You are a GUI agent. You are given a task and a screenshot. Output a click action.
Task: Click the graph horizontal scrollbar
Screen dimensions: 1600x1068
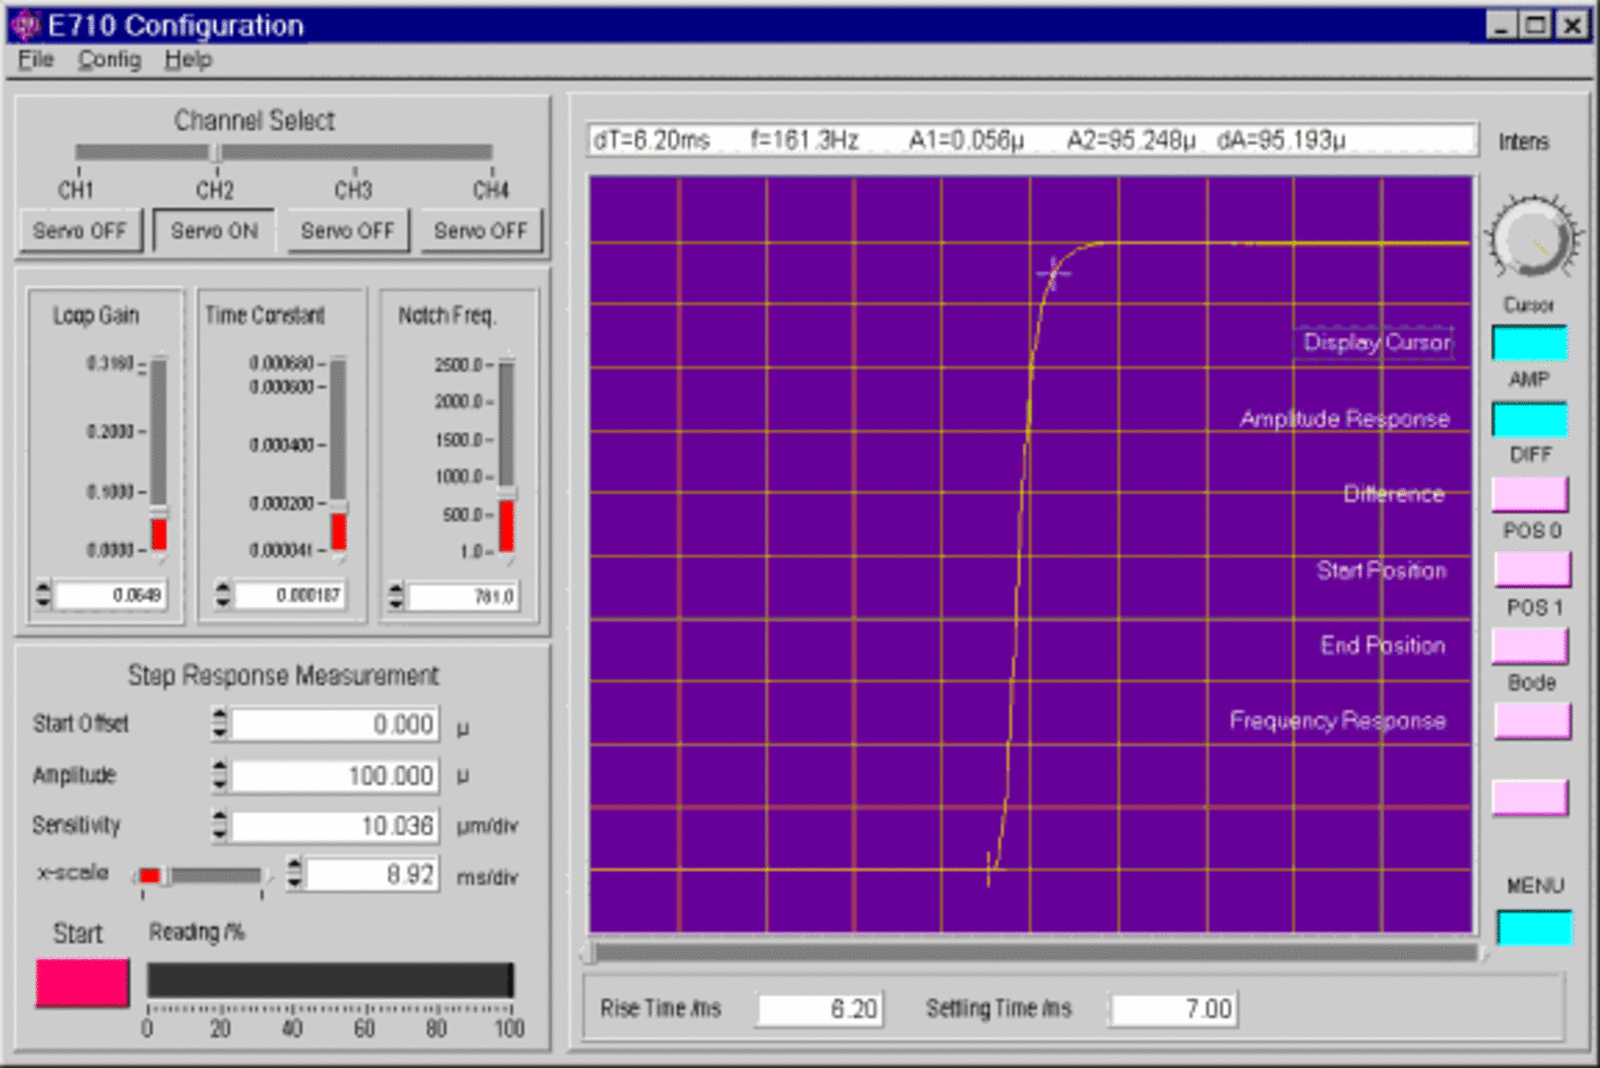click(1034, 953)
